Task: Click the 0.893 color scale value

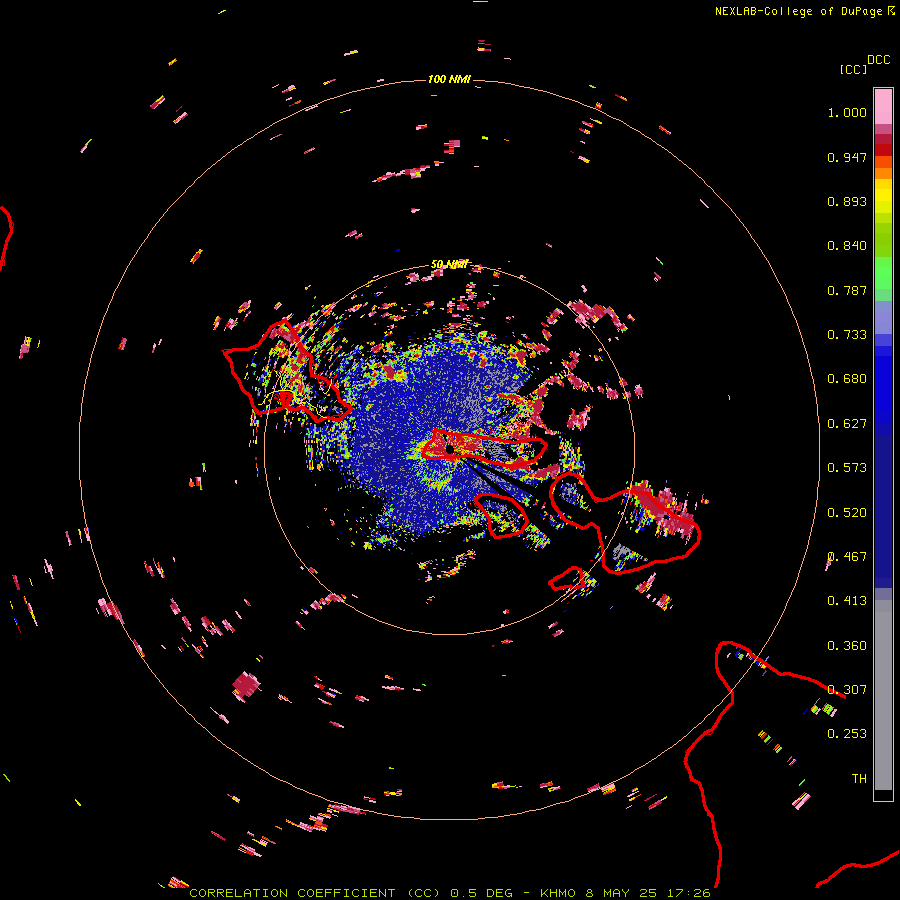Action: click(x=847, y=201)
